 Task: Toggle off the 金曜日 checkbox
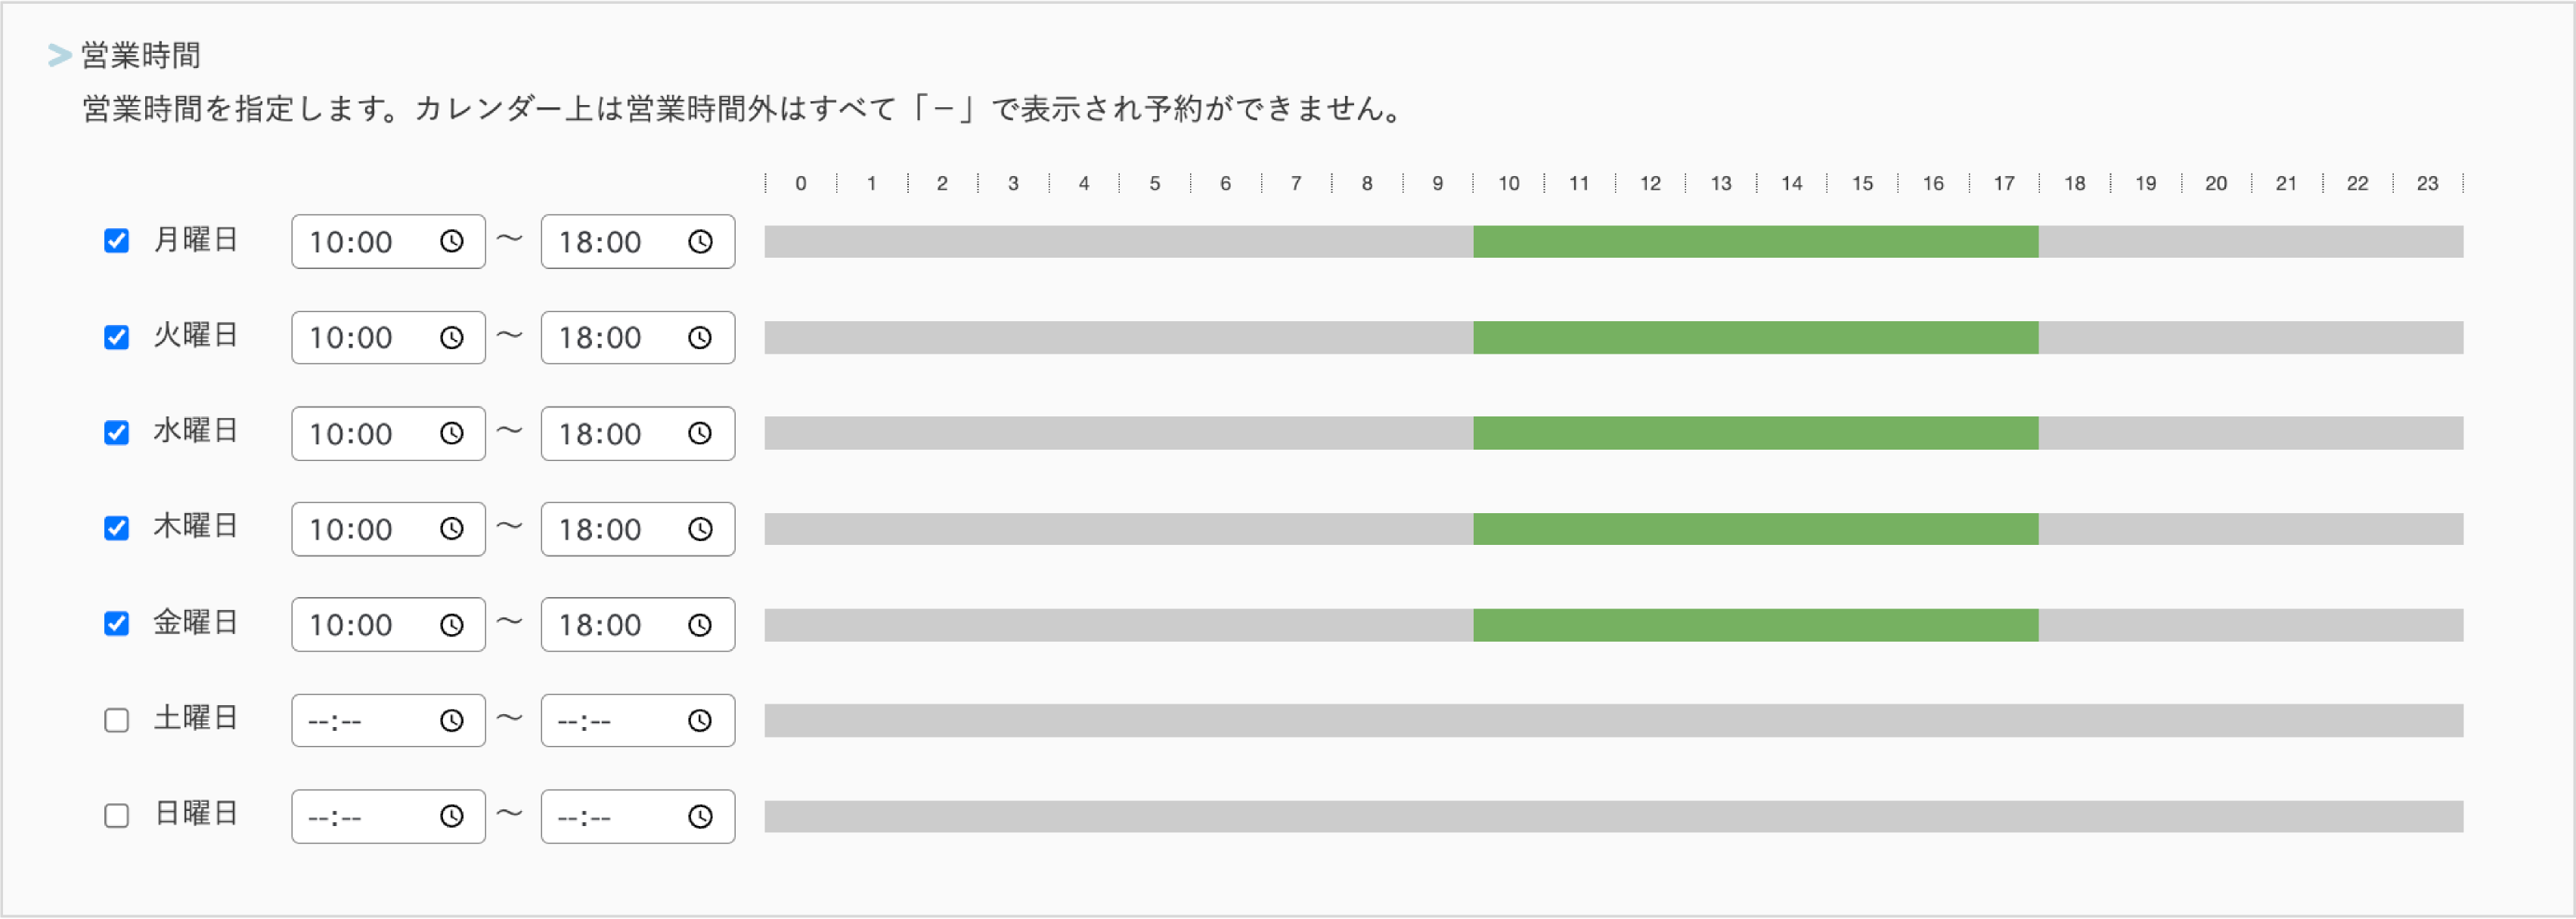click(117, 623)
